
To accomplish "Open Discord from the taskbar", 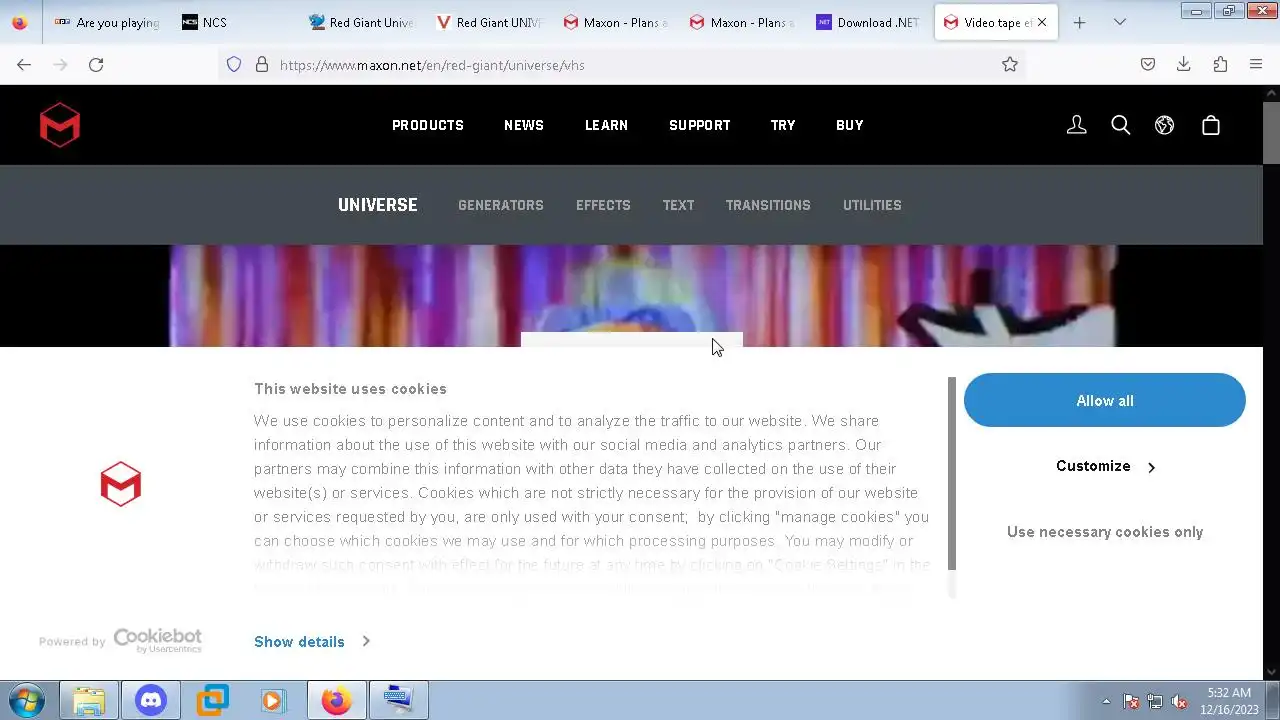I will point(151,700).
